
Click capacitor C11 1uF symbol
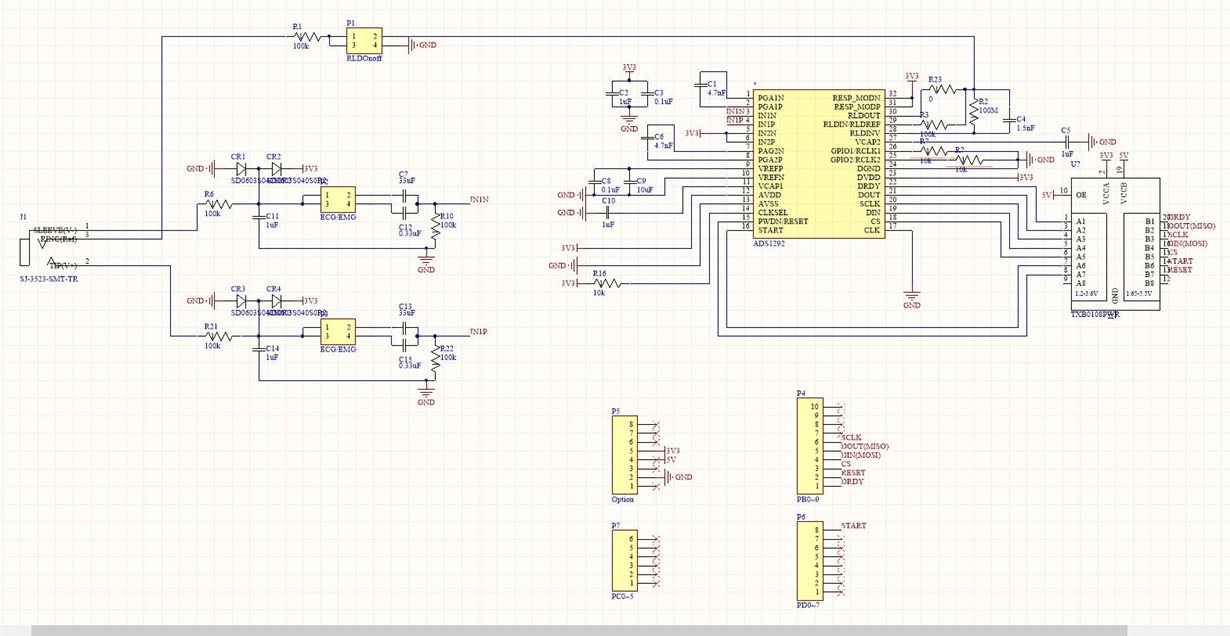[x=258, y=219]
